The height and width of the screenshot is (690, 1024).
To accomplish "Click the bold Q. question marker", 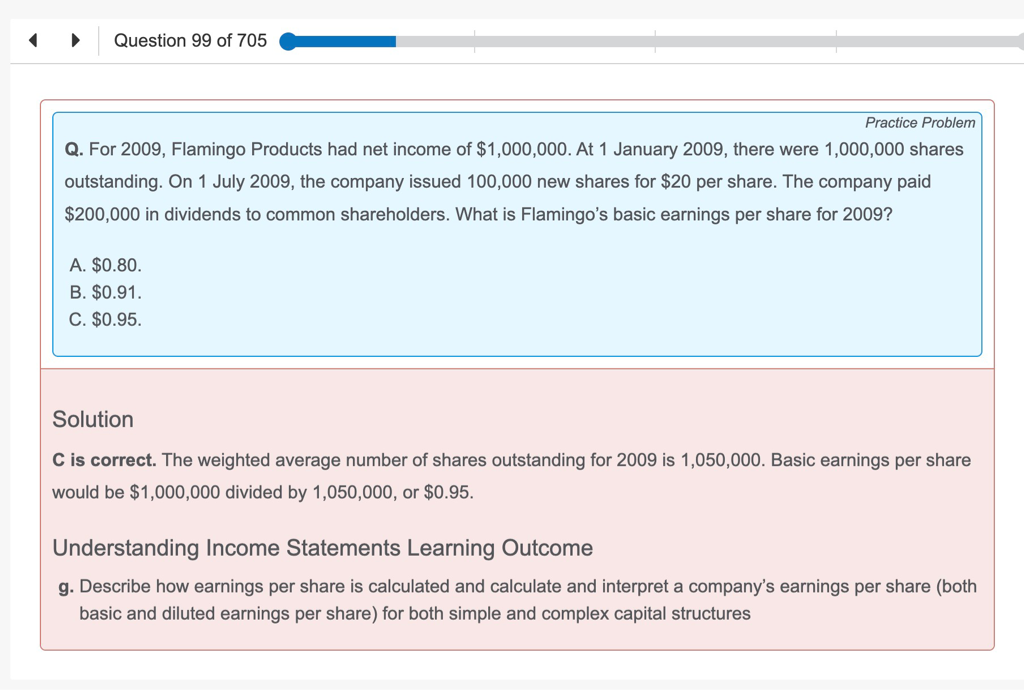I will pyautogui.click(x=73, y=150).
